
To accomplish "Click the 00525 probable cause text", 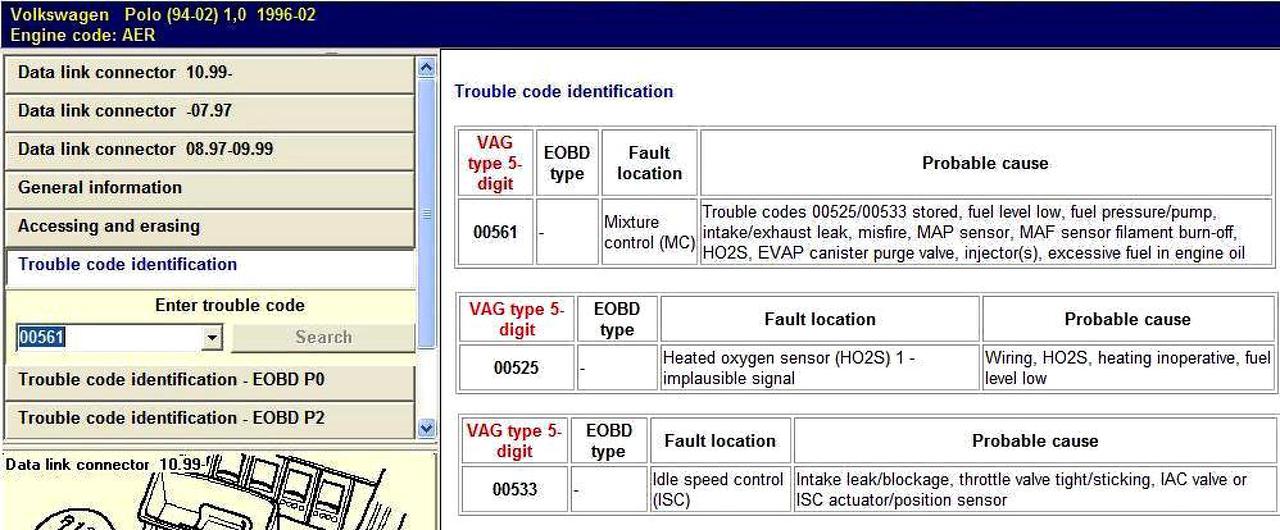I will coord(1127,367).
